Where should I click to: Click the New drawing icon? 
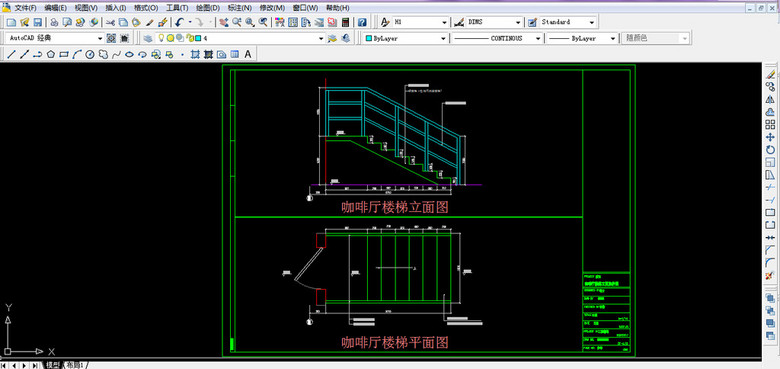click(x=11, y=22)
